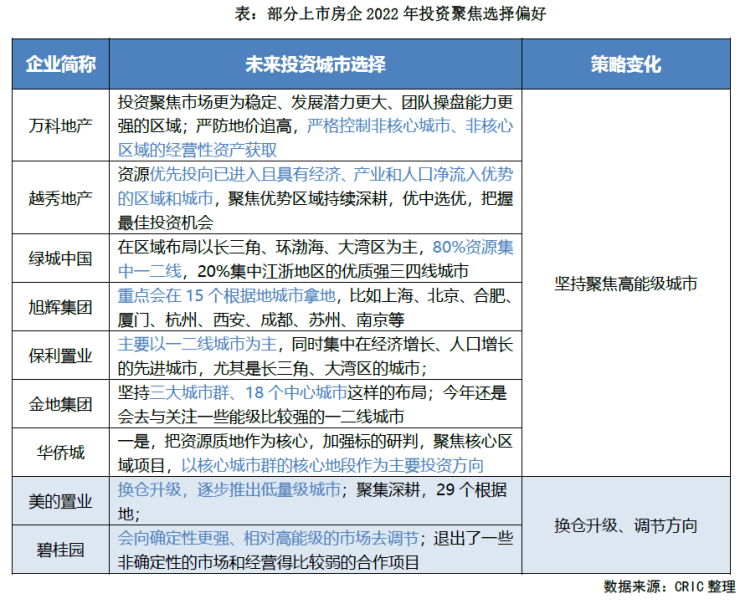Click the text "尤其是长三角、大湾区的城市"
Viewport: 740px width, 604px height.
click(x=316, y=368)
